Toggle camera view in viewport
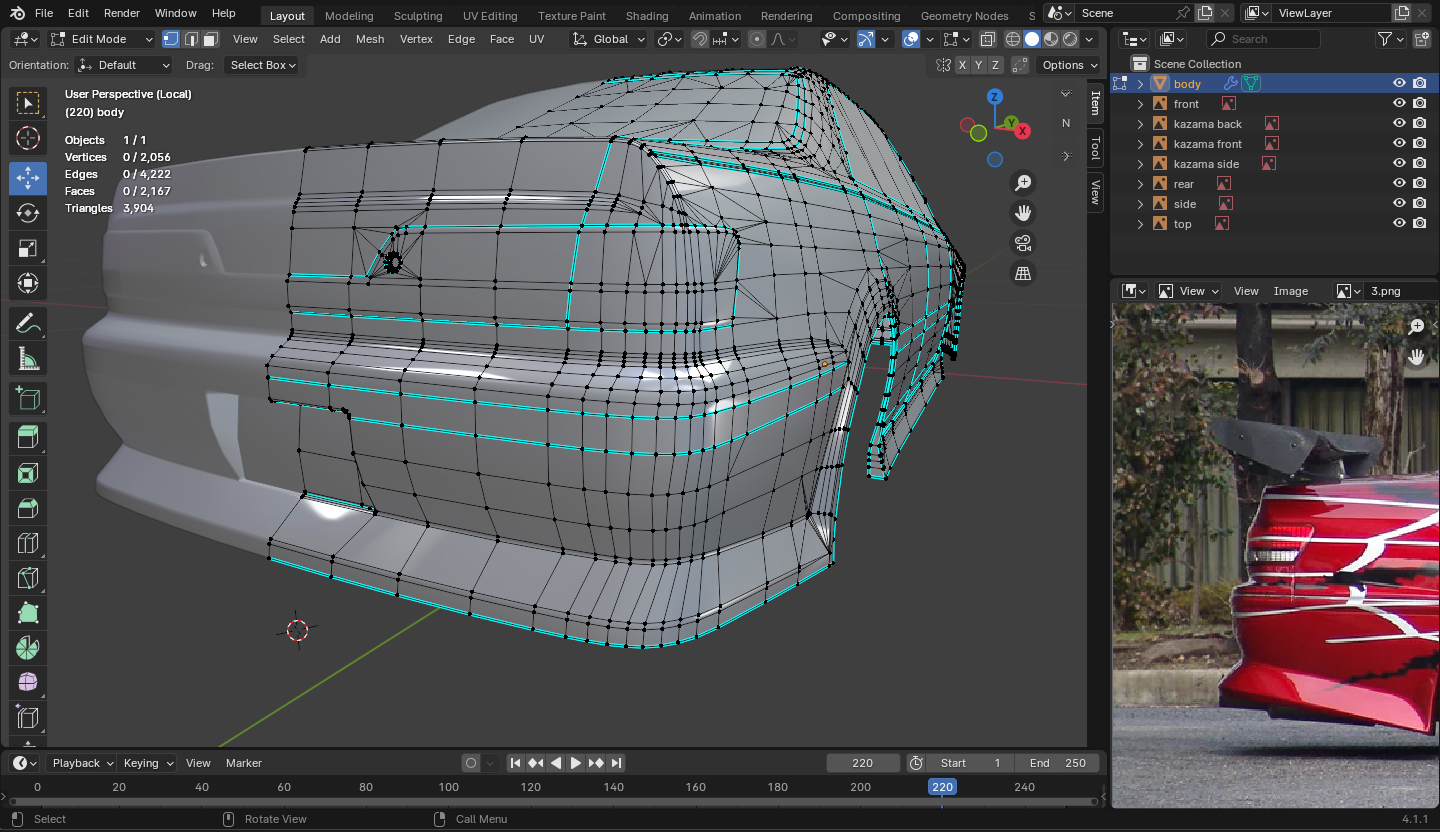This screenshot has height=832, width=1440. point(1022,243)
